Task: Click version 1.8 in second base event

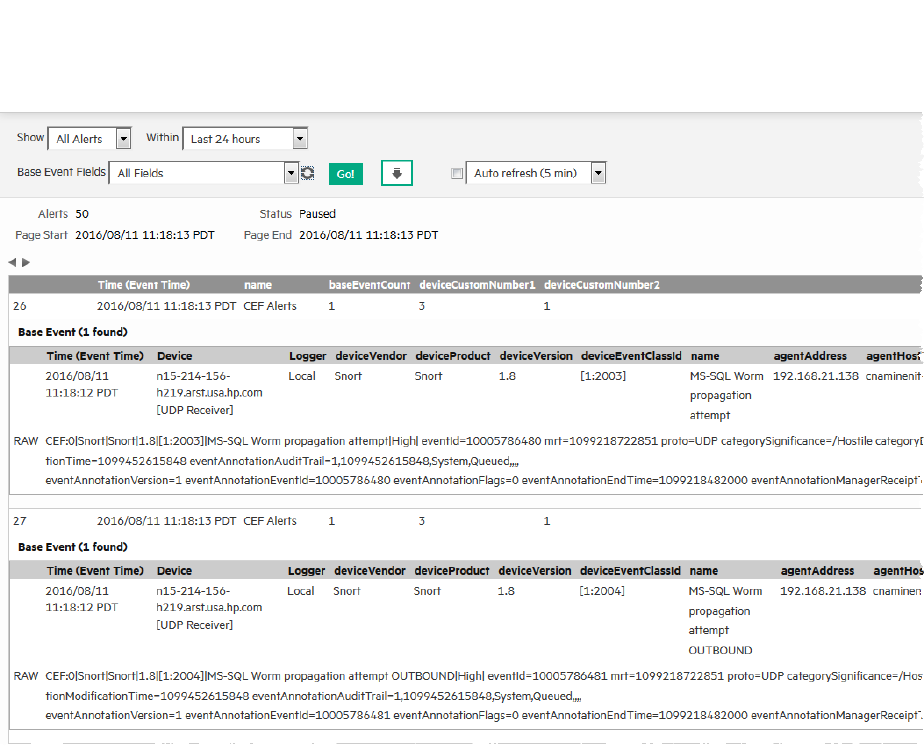Action: click(x=506, y=591)
